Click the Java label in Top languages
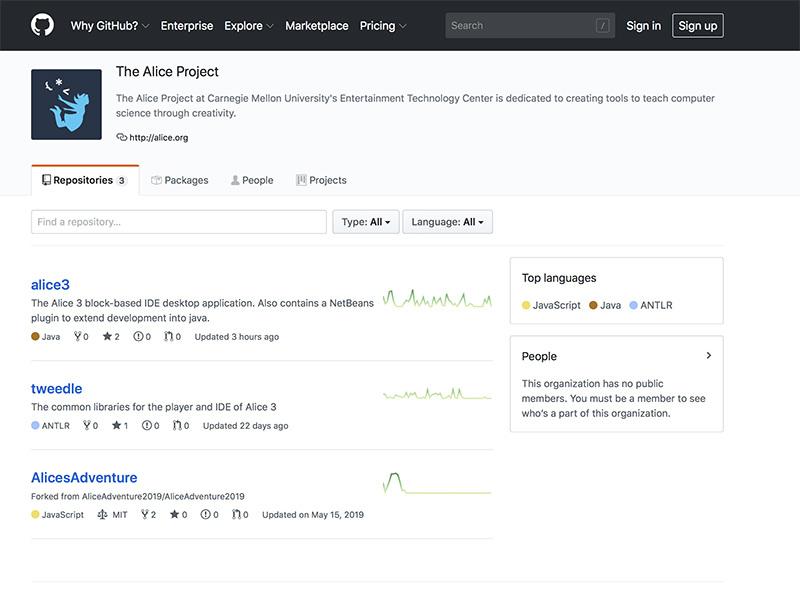This screenshot has height=600, width=800. pyautogui.click(x=610, y=305)
